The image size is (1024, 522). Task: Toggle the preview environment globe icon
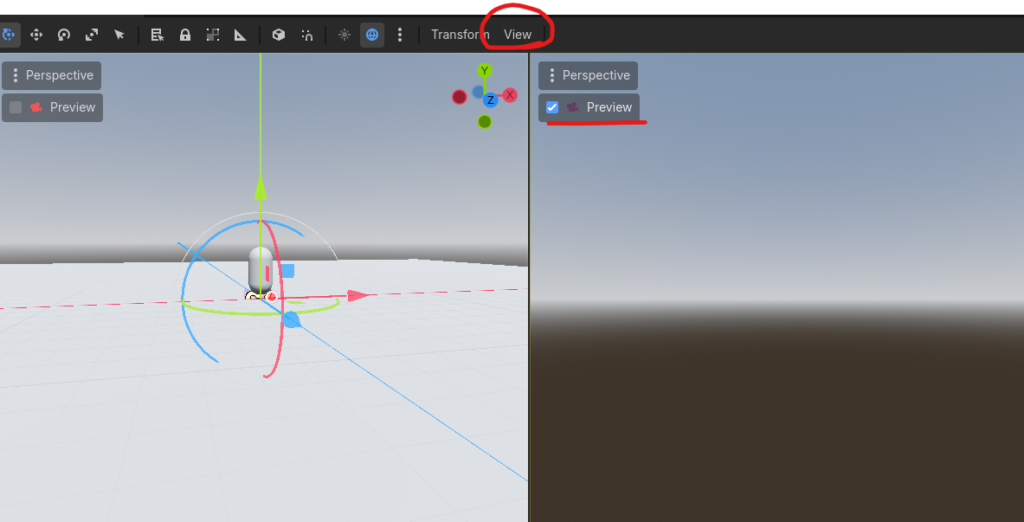372,35
